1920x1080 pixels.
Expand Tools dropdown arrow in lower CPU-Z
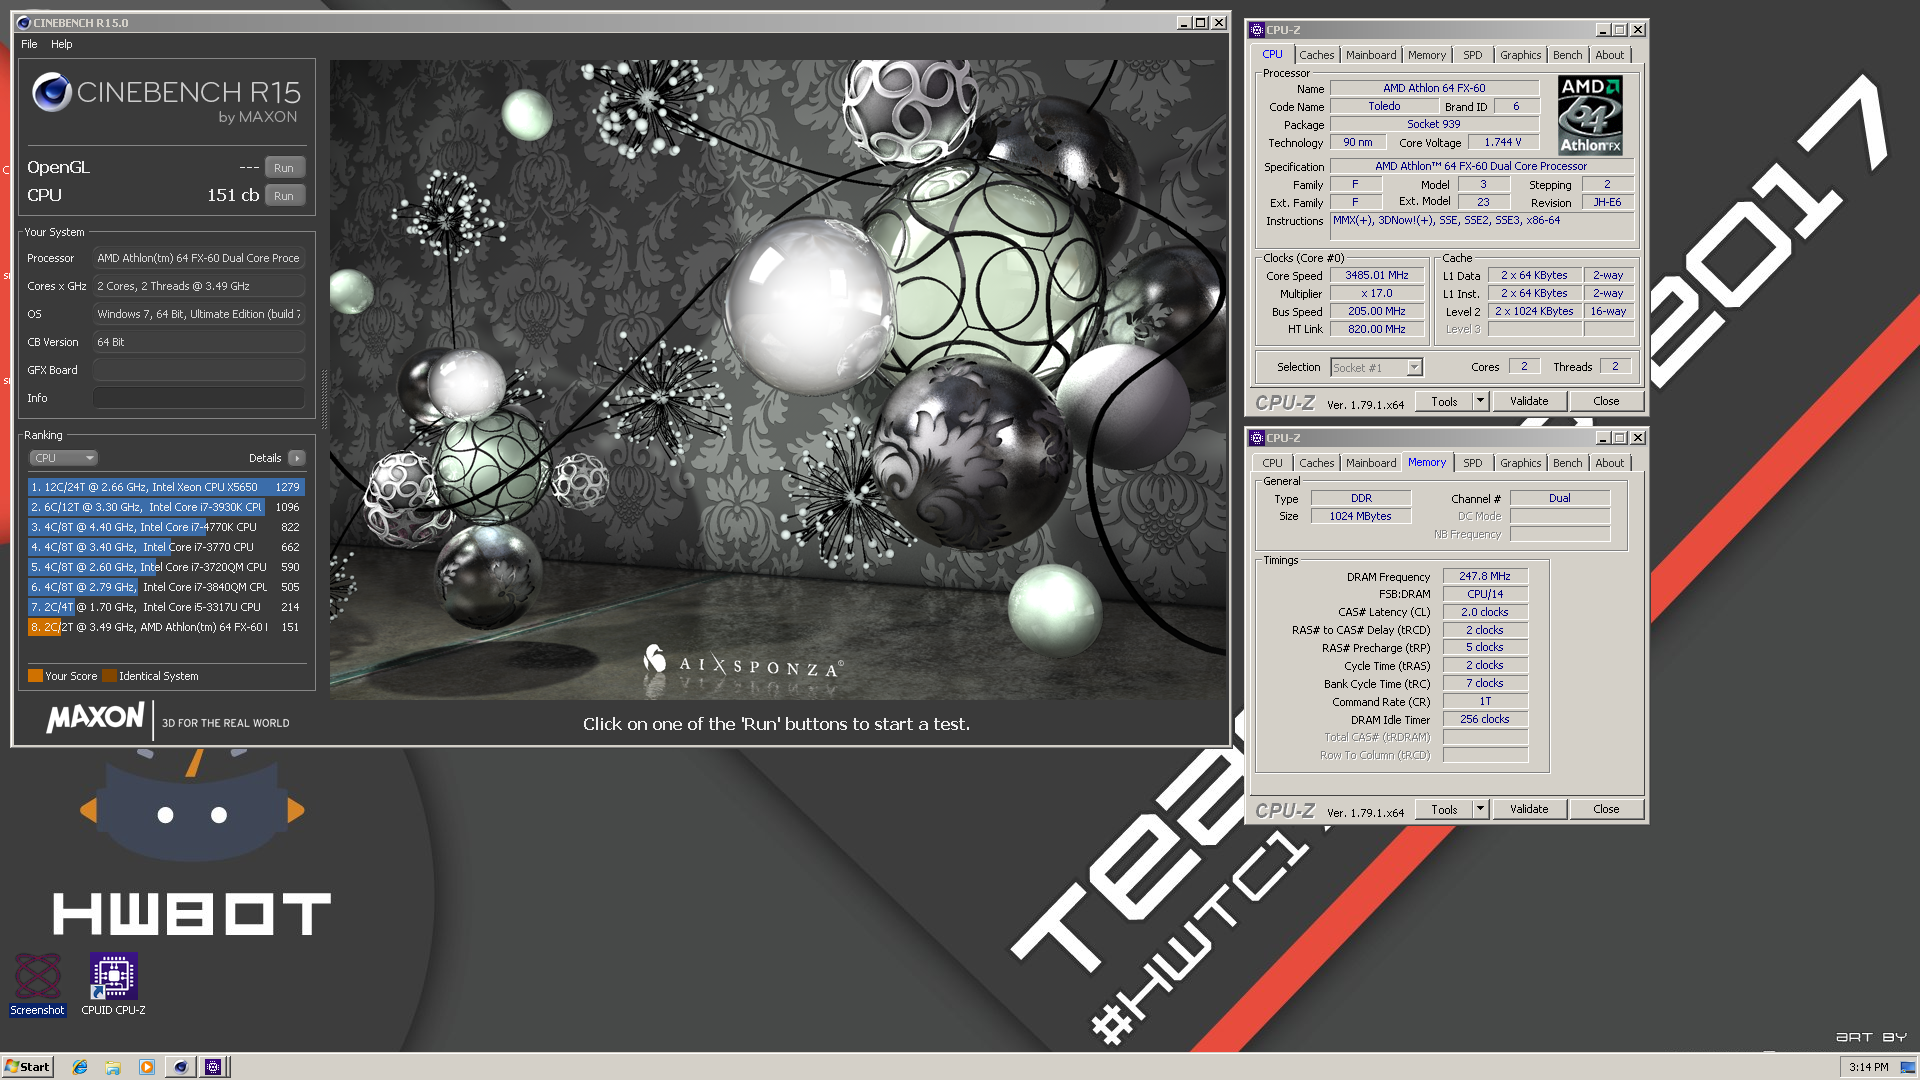1481,809
